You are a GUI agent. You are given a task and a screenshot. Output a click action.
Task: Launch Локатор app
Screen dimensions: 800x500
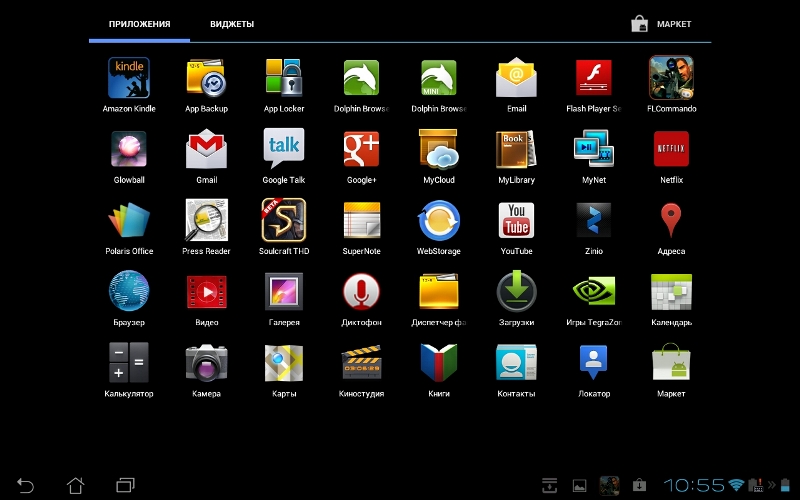pyautogui.click(x=594, y=362)
